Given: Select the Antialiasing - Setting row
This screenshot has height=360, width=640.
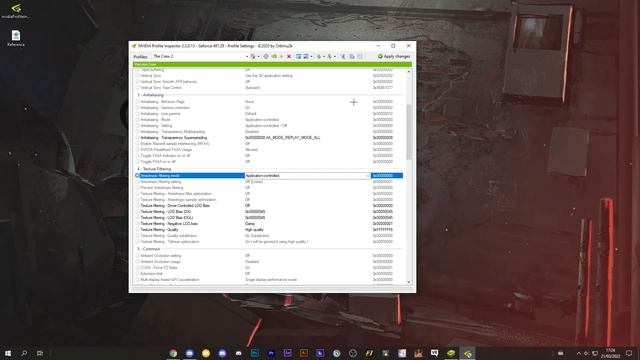Looking at the screenshot, I should tap(269, 126).
